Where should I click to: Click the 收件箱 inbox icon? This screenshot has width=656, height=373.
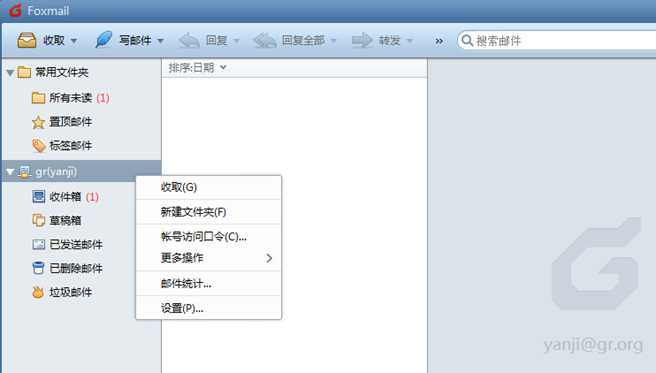click(x=38, y=197)
